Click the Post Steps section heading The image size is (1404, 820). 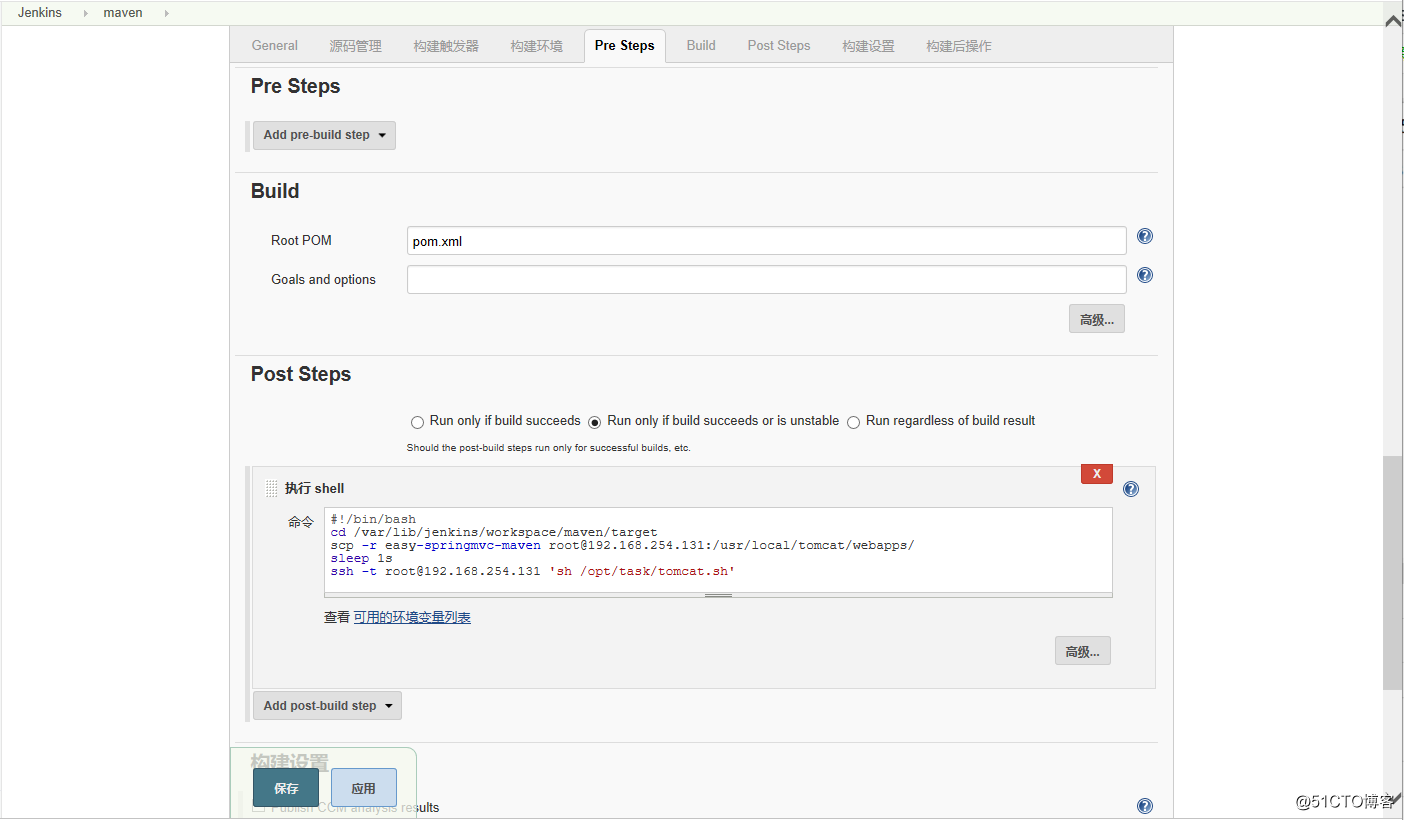coord(301,374)
